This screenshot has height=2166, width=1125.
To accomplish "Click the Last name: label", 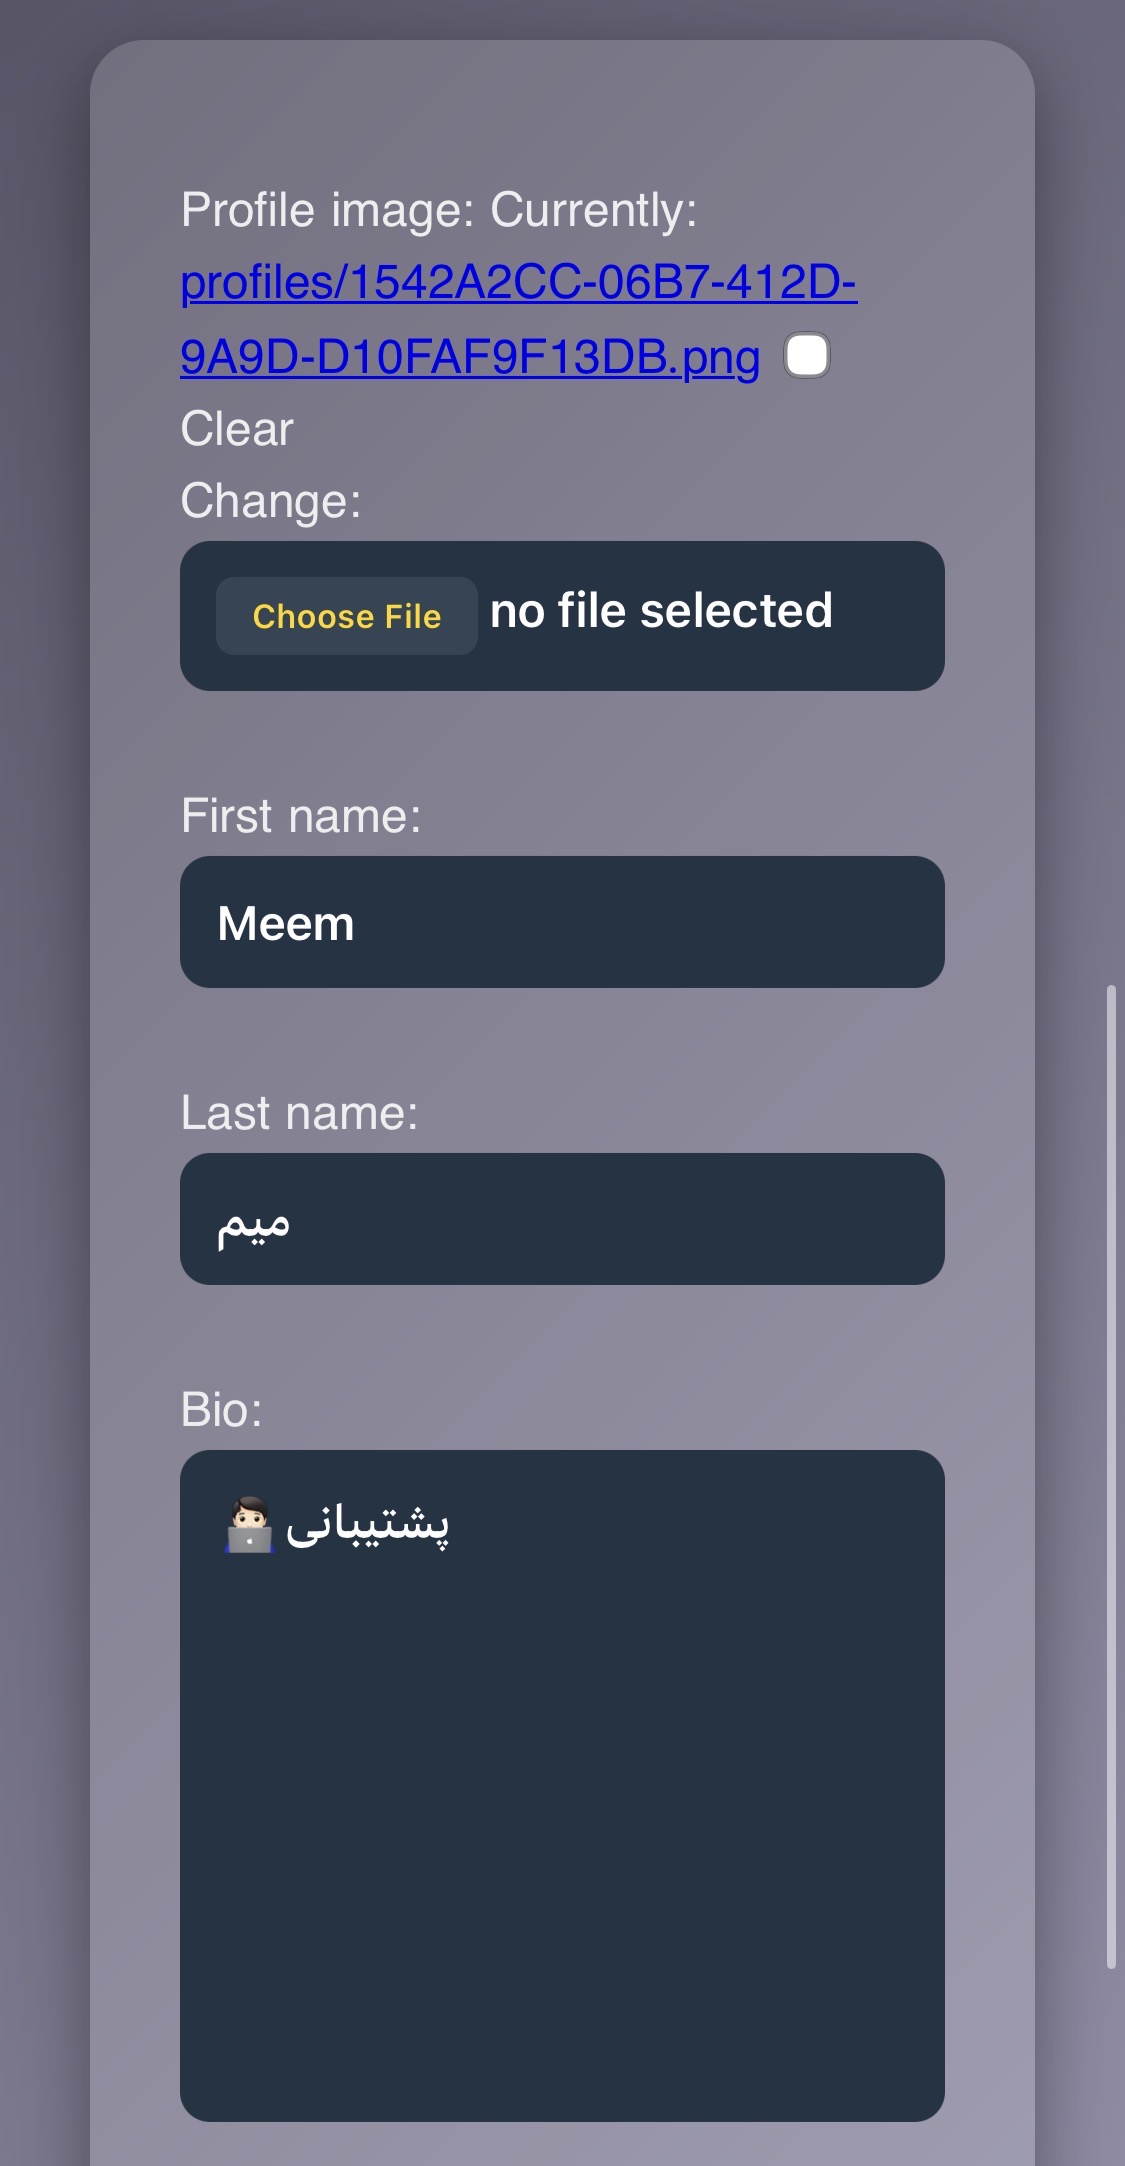I will click(299, 1111).
